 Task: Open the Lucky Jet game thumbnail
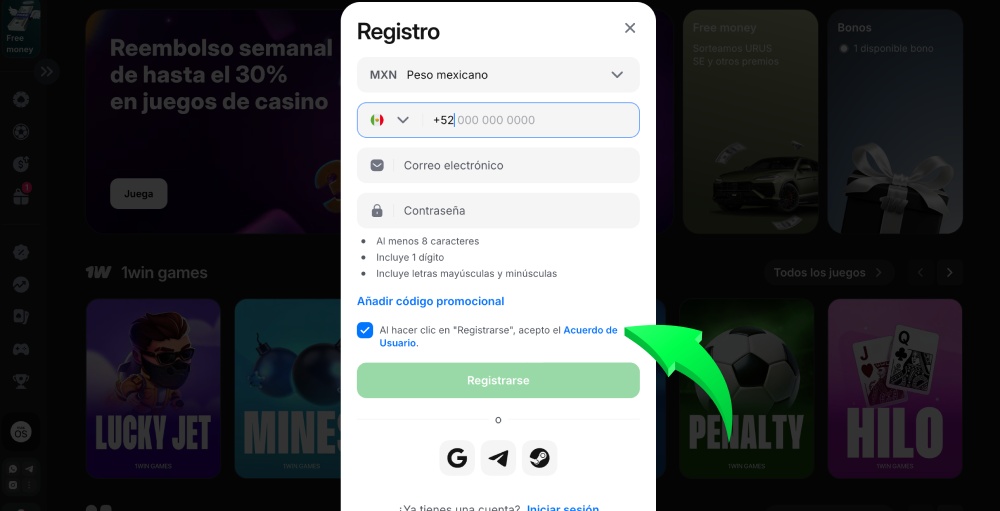click(153, 389)
